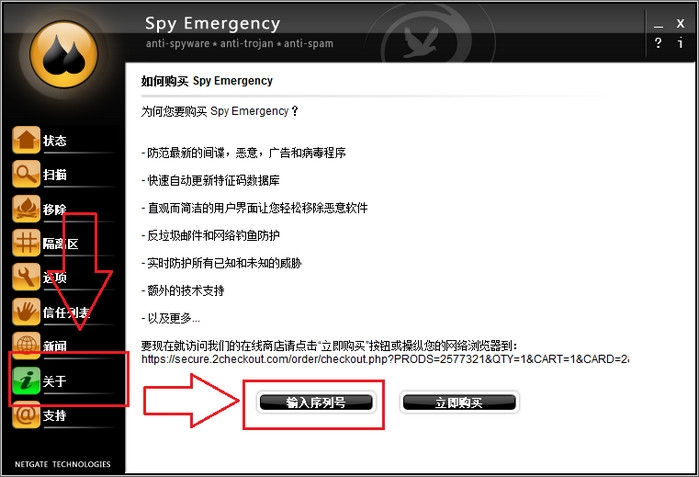699x477 pixels.
Task: Select the 新闻 globe icon
Action: 26,345
